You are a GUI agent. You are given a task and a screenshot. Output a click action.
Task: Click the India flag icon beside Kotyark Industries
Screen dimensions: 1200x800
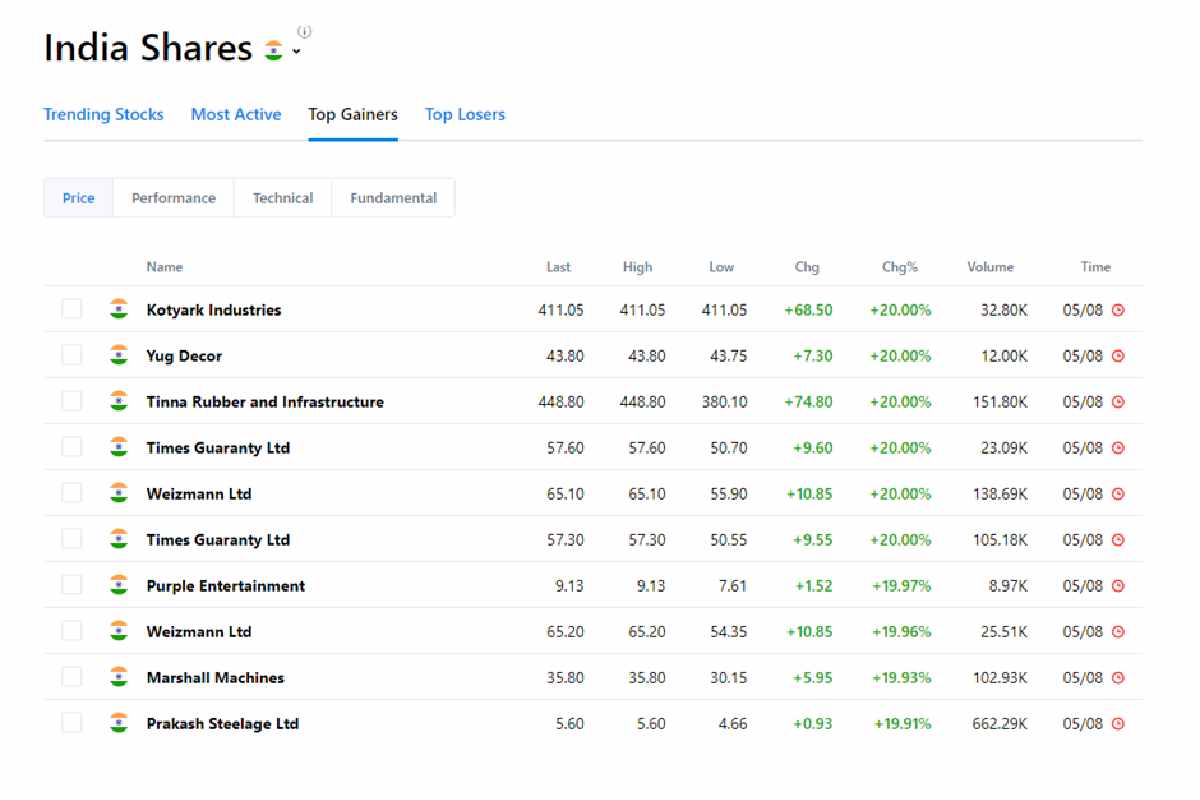[x=119, y=309]
